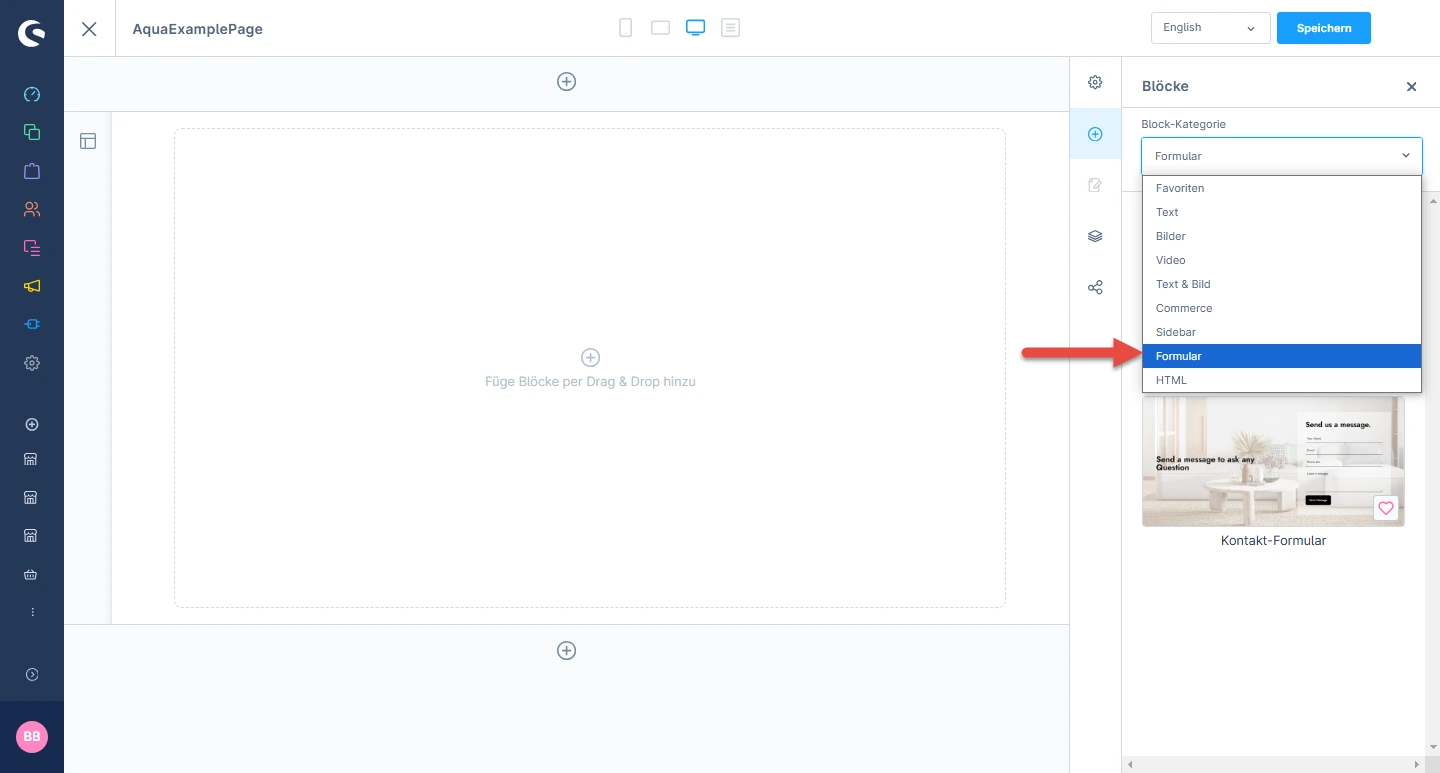This screenshot has height=773, width=1440.
Task: Open the English language dropdown
Action: pos(1210,28)
